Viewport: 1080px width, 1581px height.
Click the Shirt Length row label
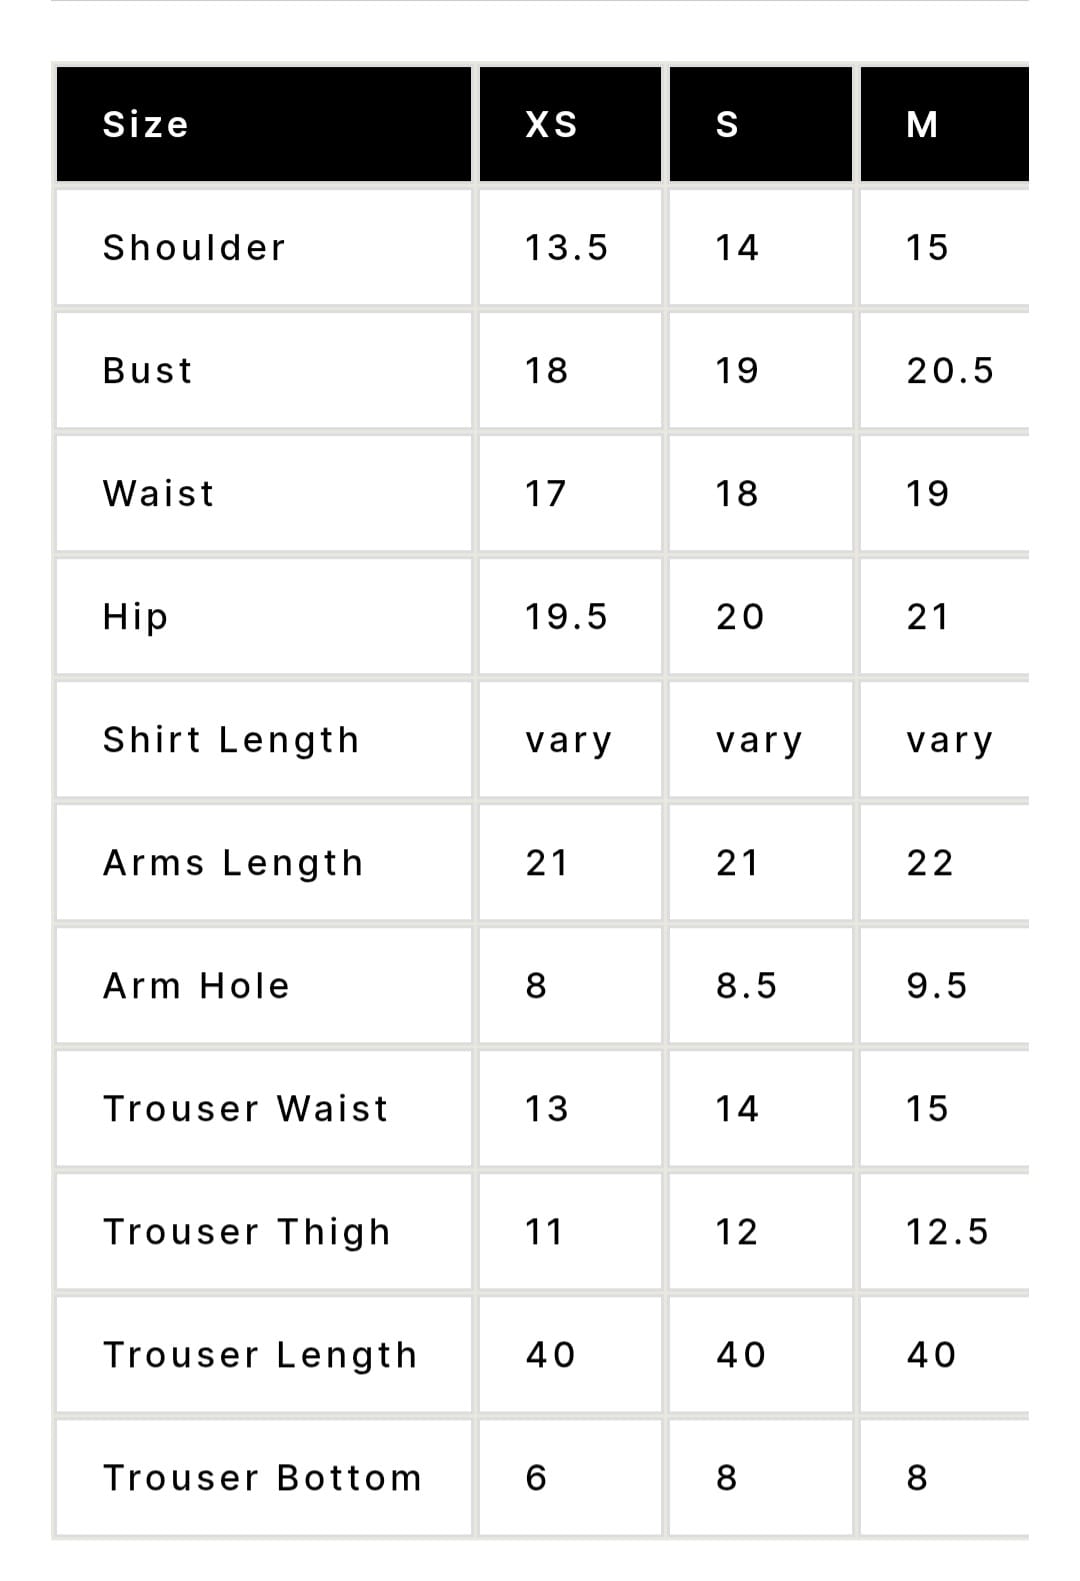point(231,740)
